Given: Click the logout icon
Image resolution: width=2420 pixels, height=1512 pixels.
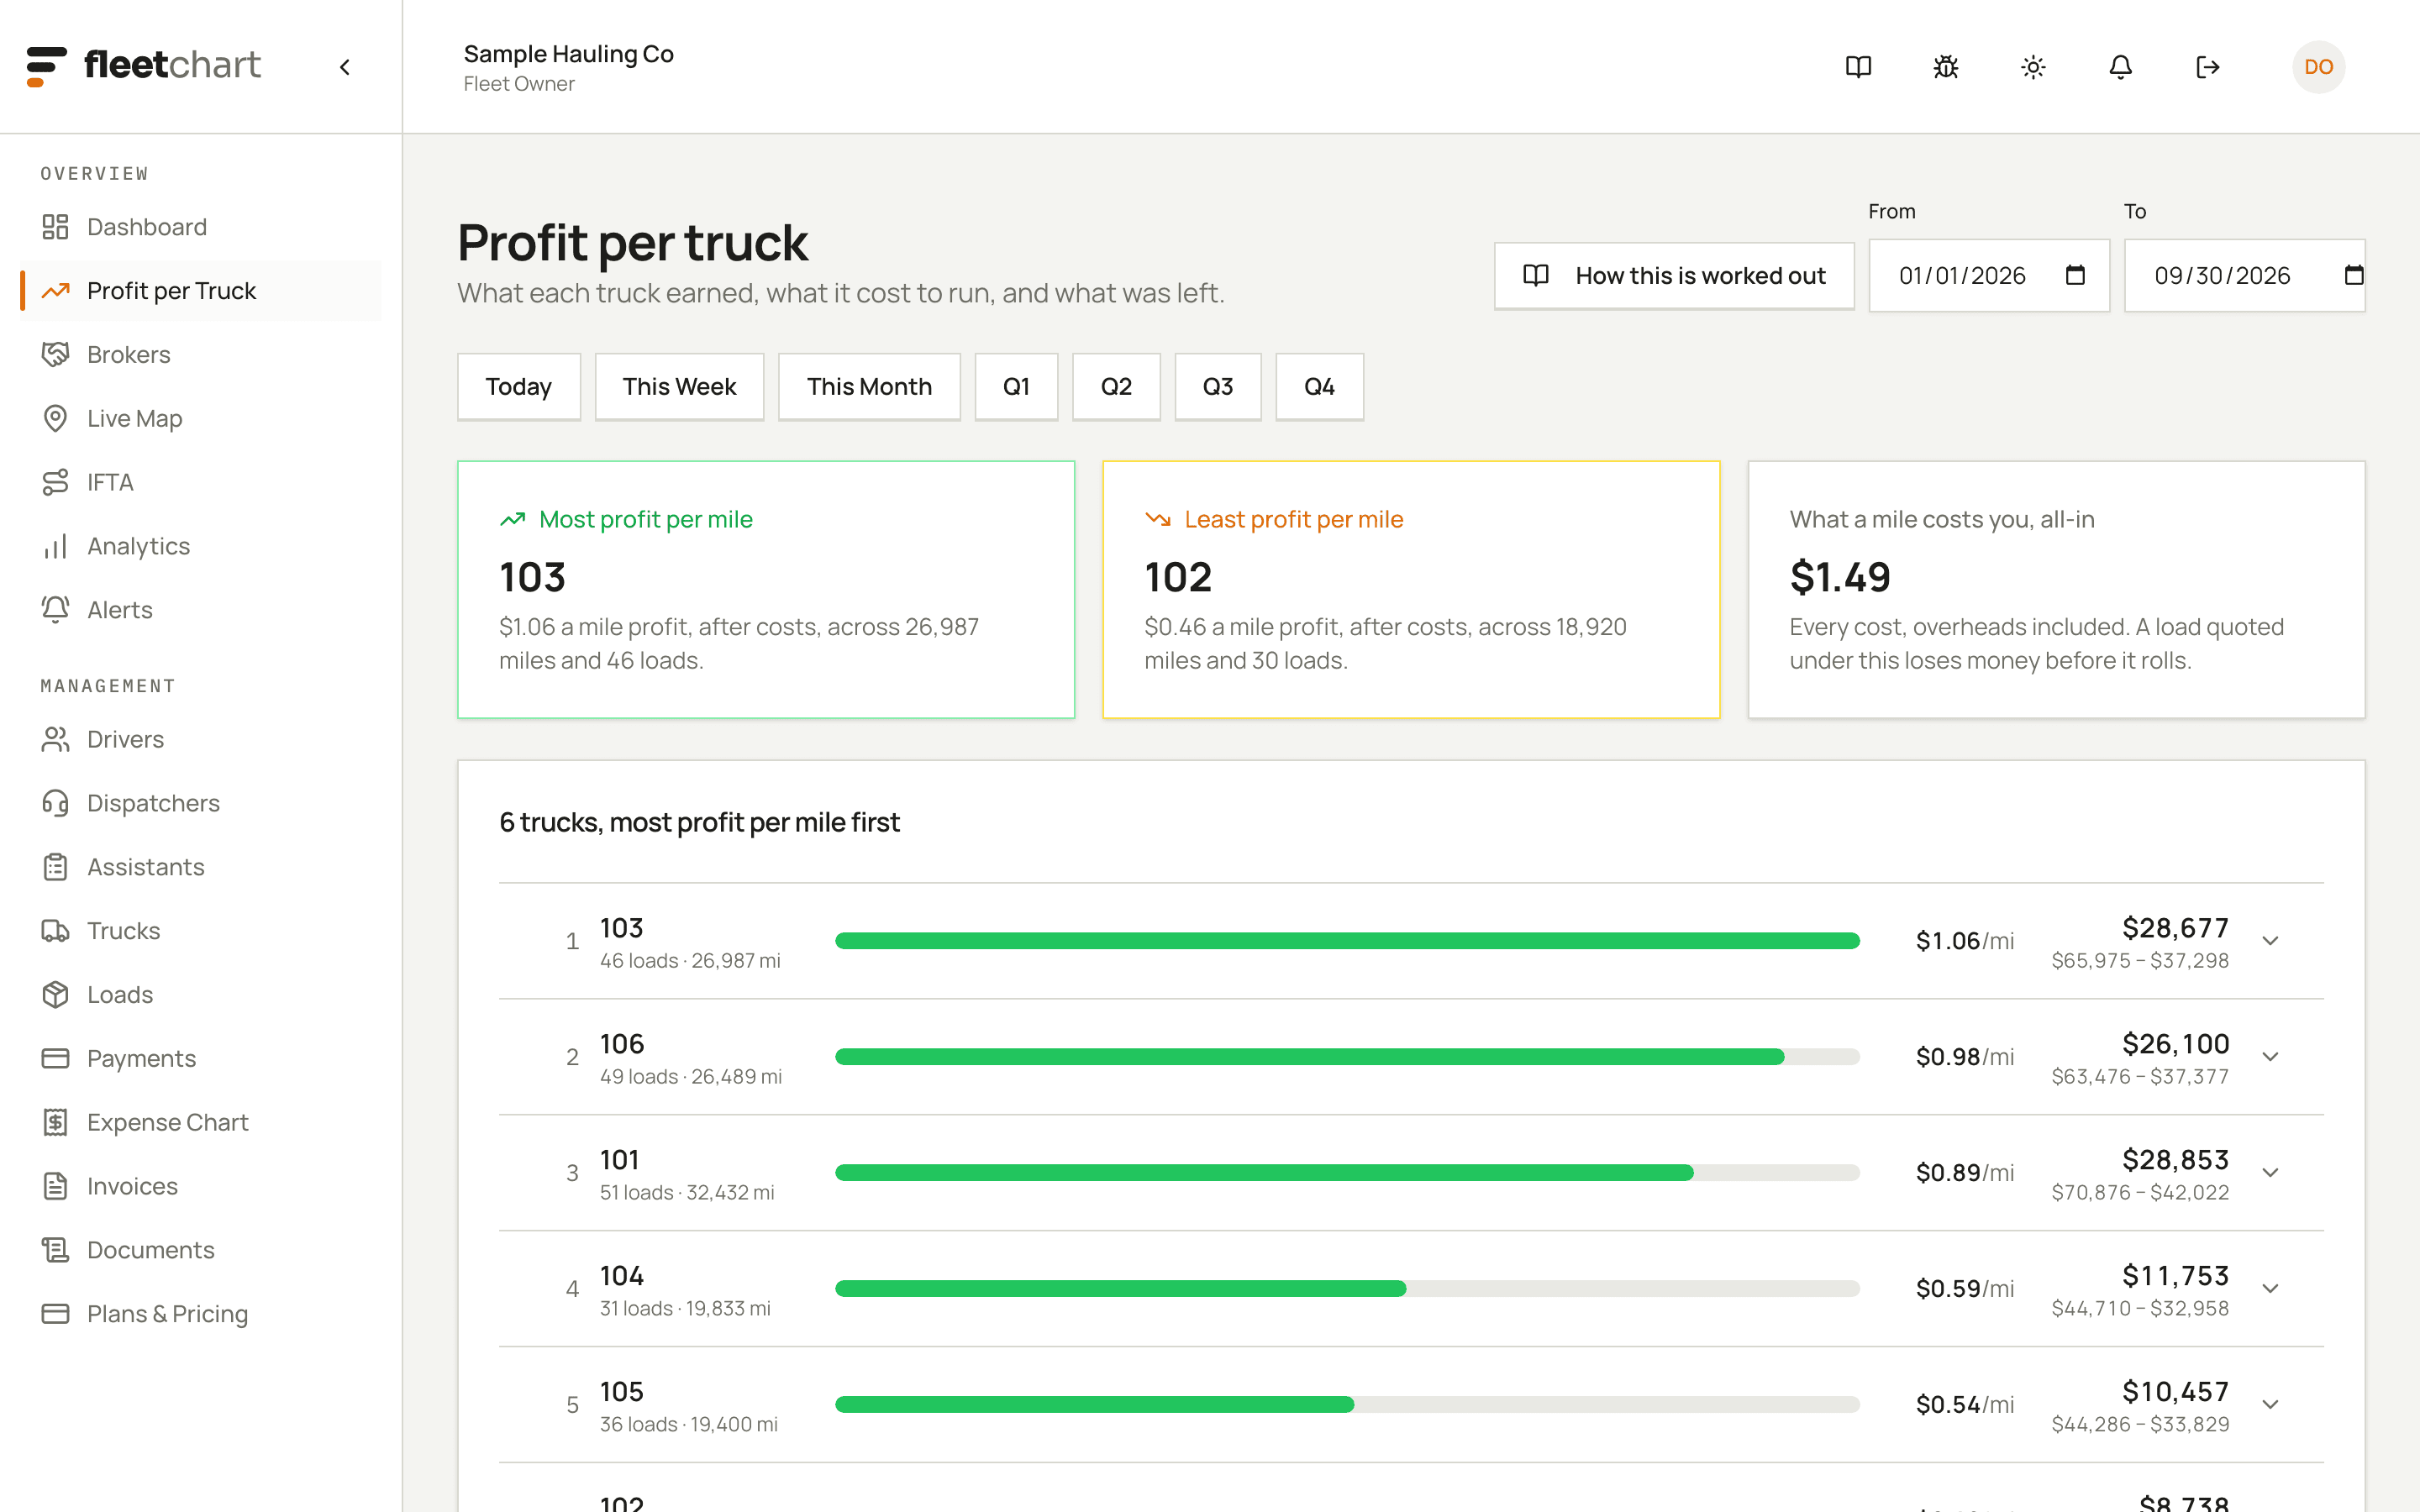Looking at the screenshot, I should click(x=2208, y=67).
